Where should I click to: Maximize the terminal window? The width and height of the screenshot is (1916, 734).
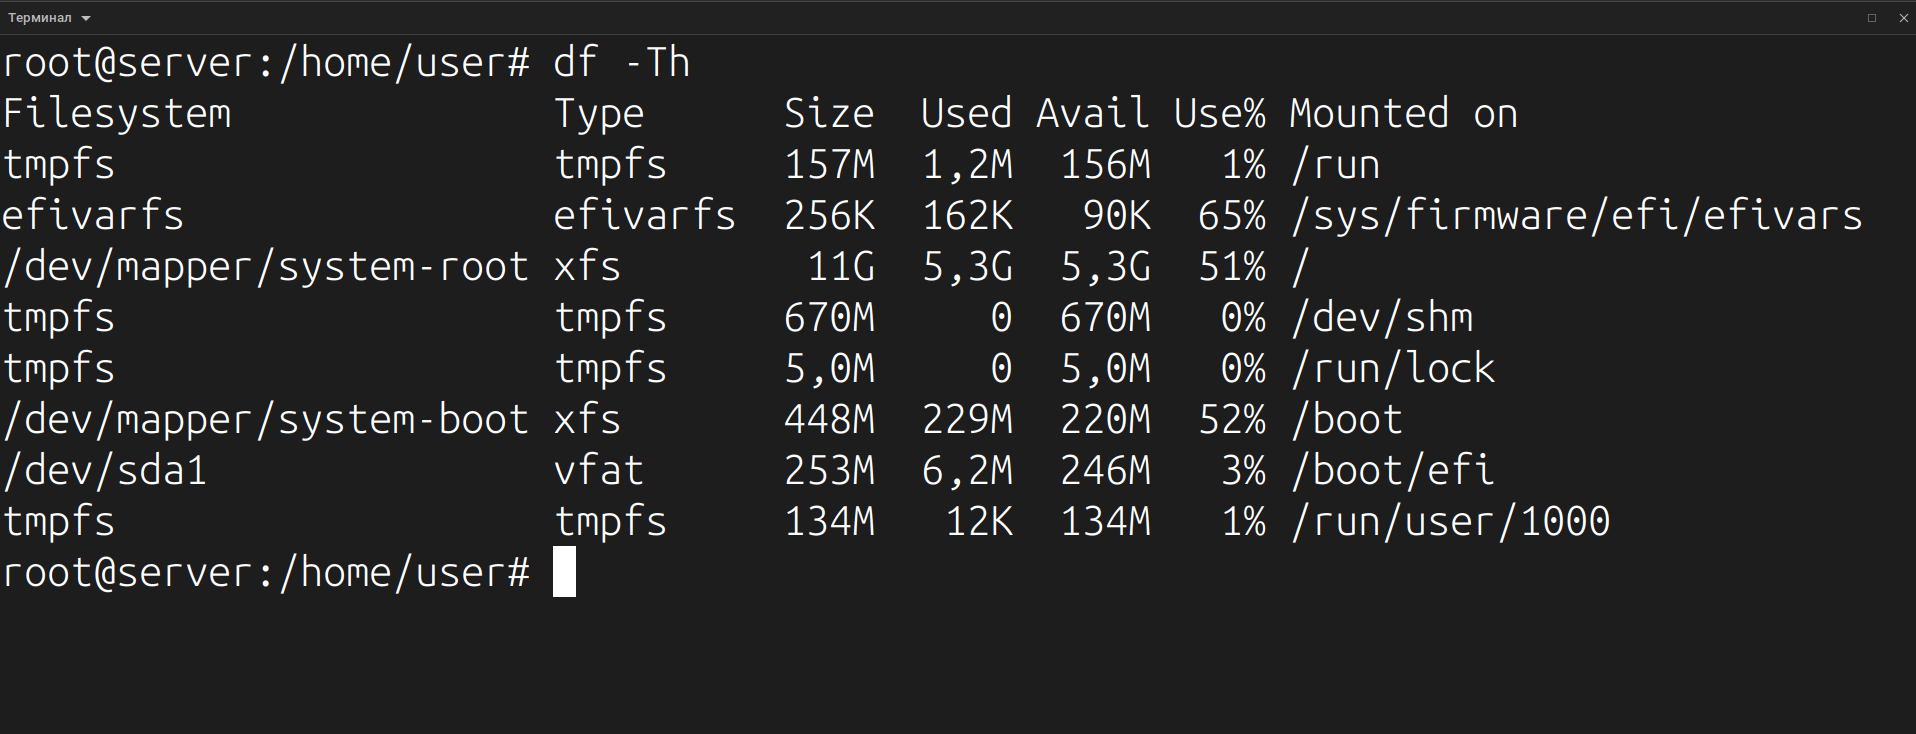1872,18
